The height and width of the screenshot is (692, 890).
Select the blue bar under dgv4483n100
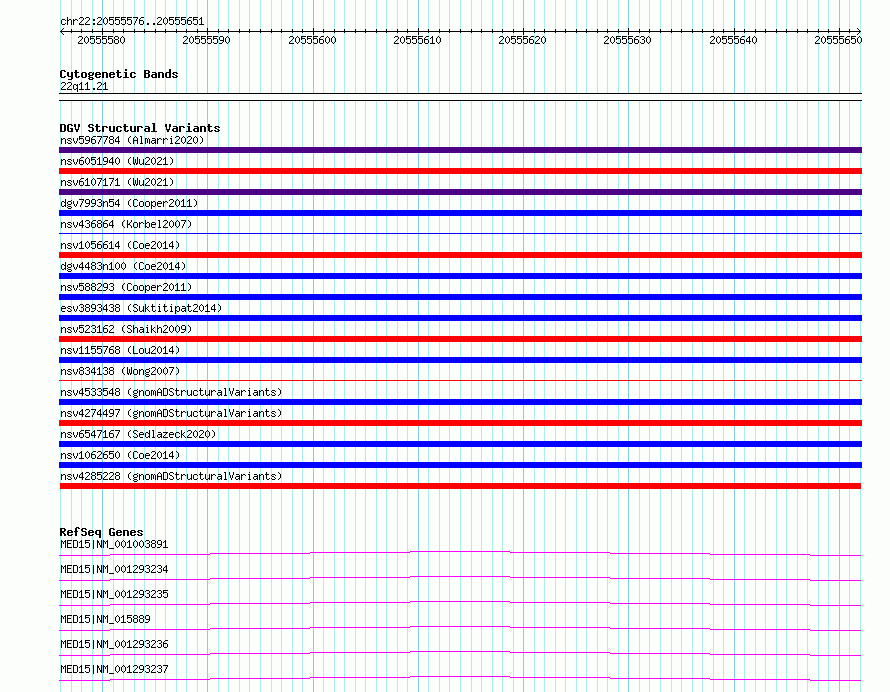click(460, 276)
